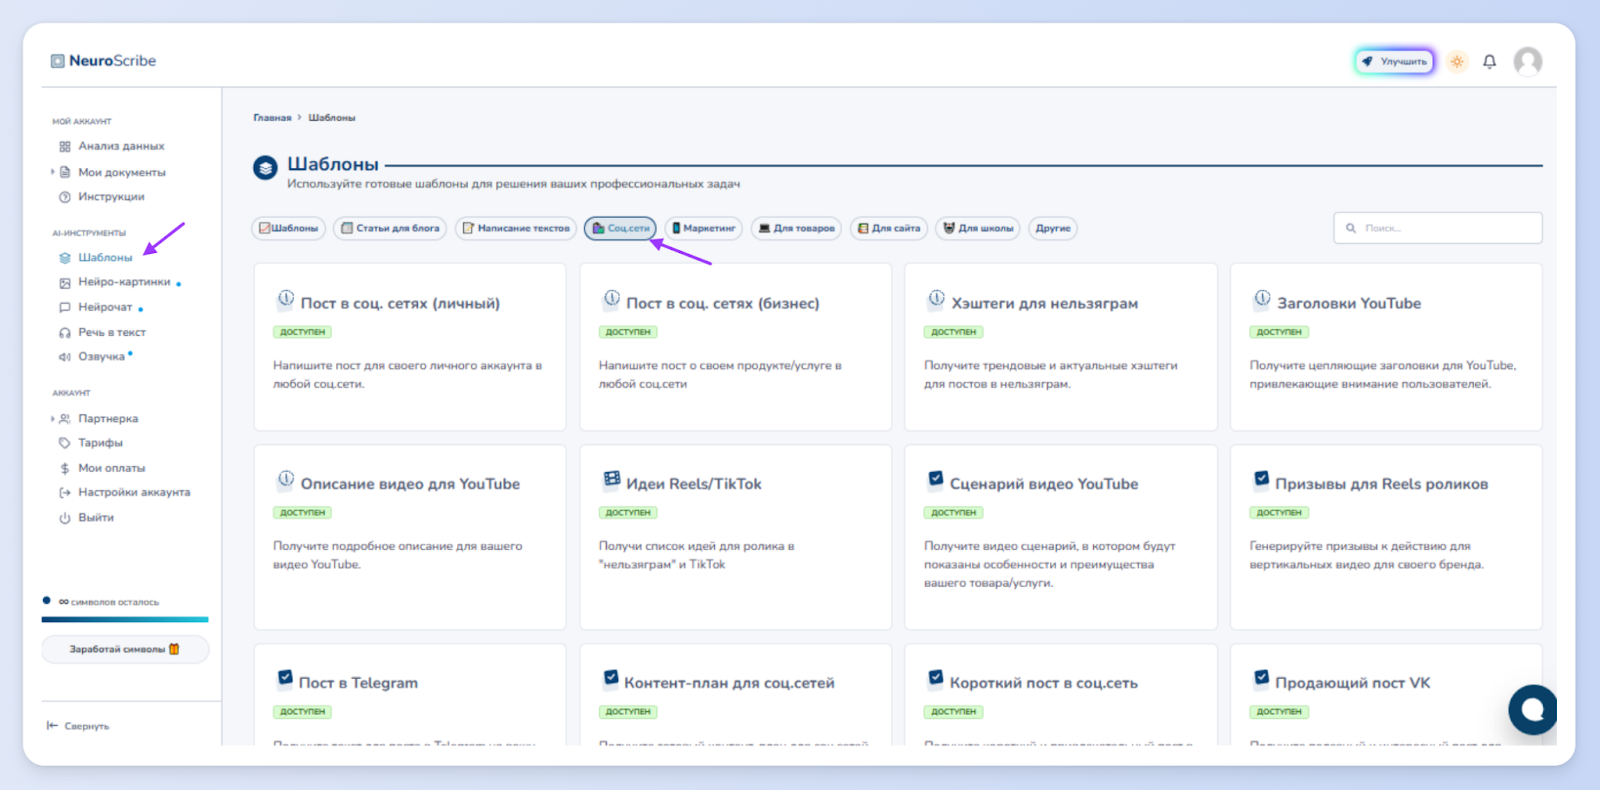Select the Для товаров tab

click(x=796, y=228)
